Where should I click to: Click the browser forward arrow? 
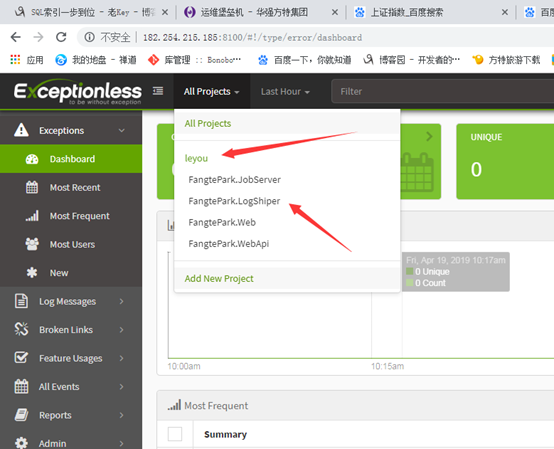(38, 37)
